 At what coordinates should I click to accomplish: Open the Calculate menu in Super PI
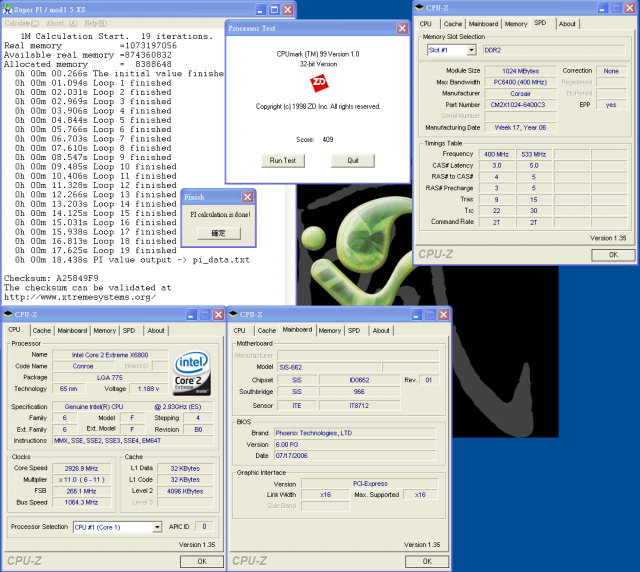click(22, 23)
